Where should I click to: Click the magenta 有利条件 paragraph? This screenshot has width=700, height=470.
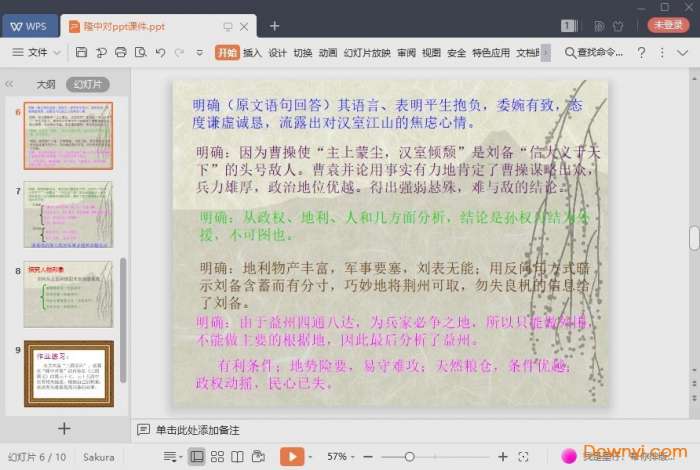pyautogui.click(x=384, y=374)
